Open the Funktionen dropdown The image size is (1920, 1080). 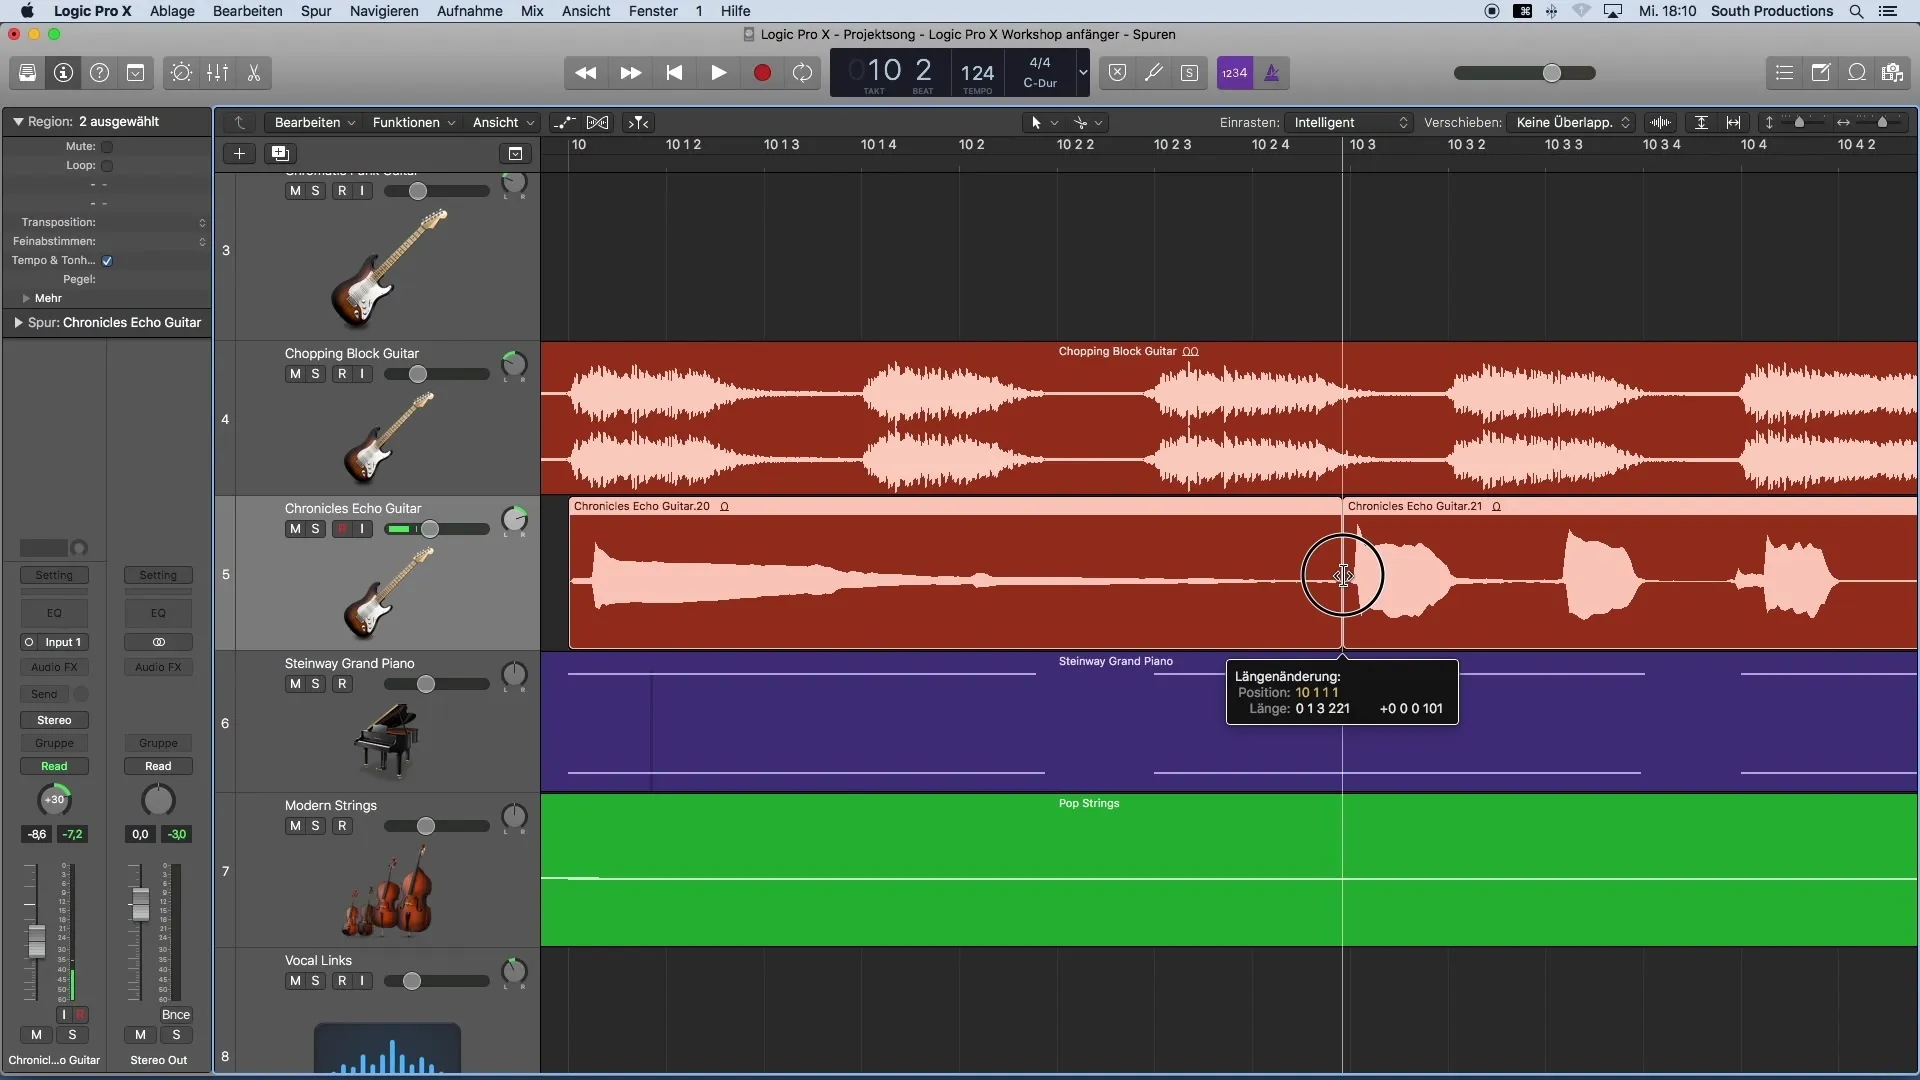pyautogui.click(x=413, y=122)
